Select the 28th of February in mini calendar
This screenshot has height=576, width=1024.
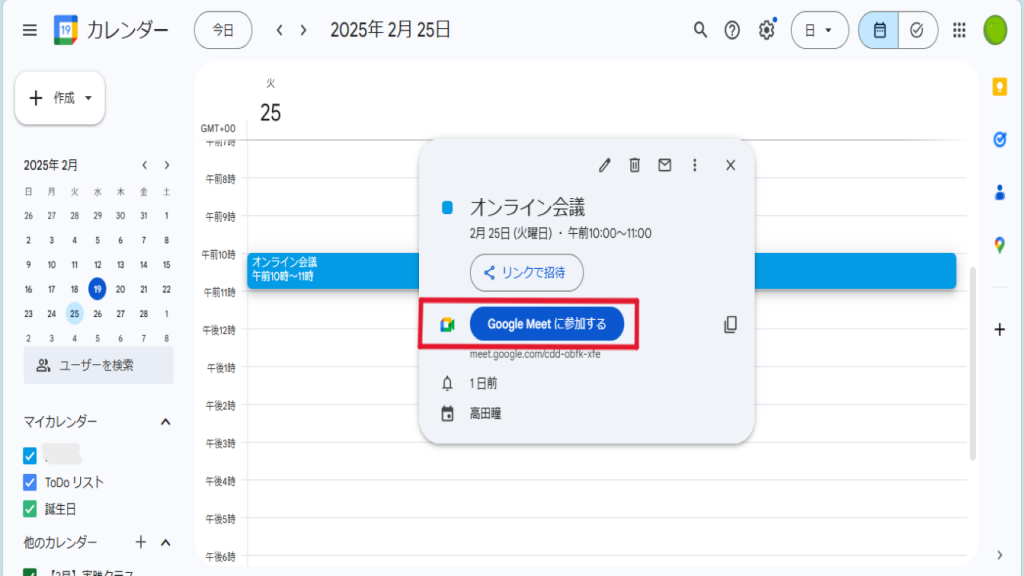pos(144,313)
